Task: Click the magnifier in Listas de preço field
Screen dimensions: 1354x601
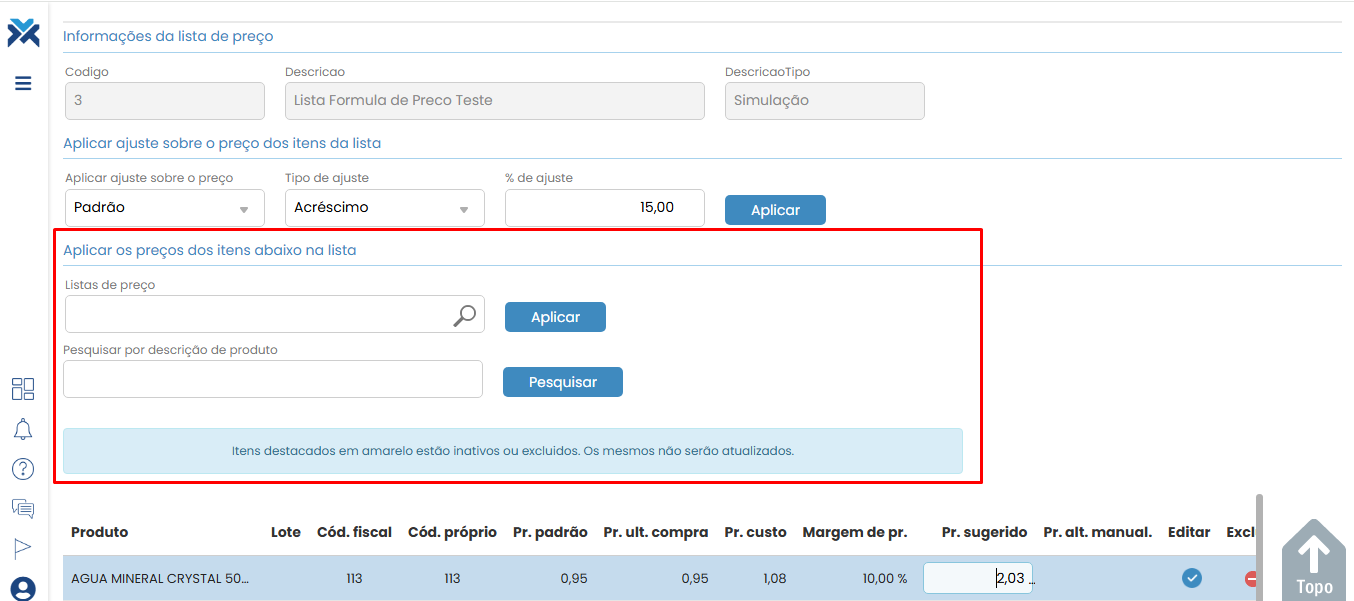Action: click(x=465, y=316)
